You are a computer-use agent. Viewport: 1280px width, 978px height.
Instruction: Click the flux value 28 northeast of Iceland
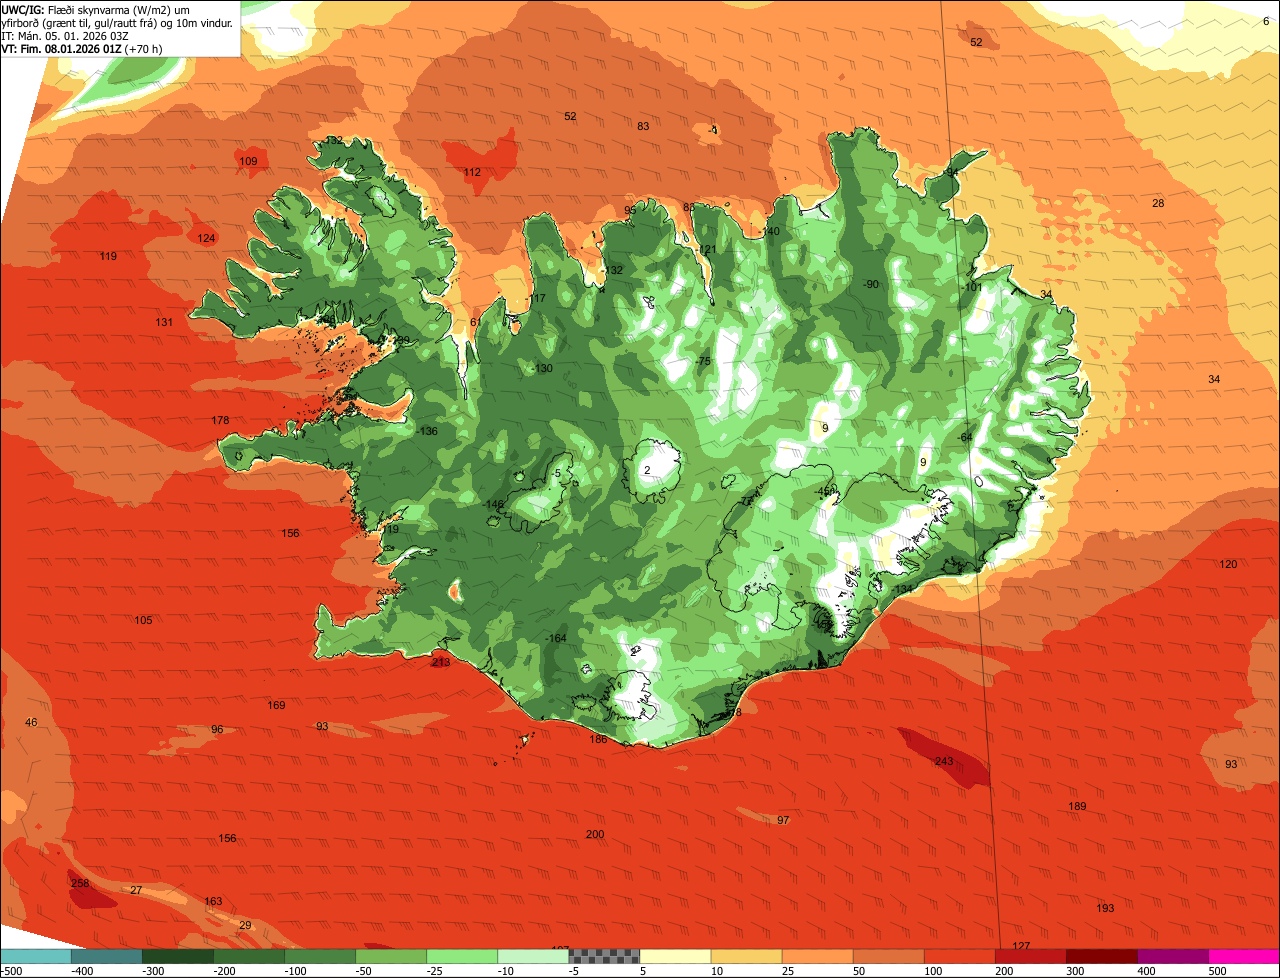tap(1158, 203)
